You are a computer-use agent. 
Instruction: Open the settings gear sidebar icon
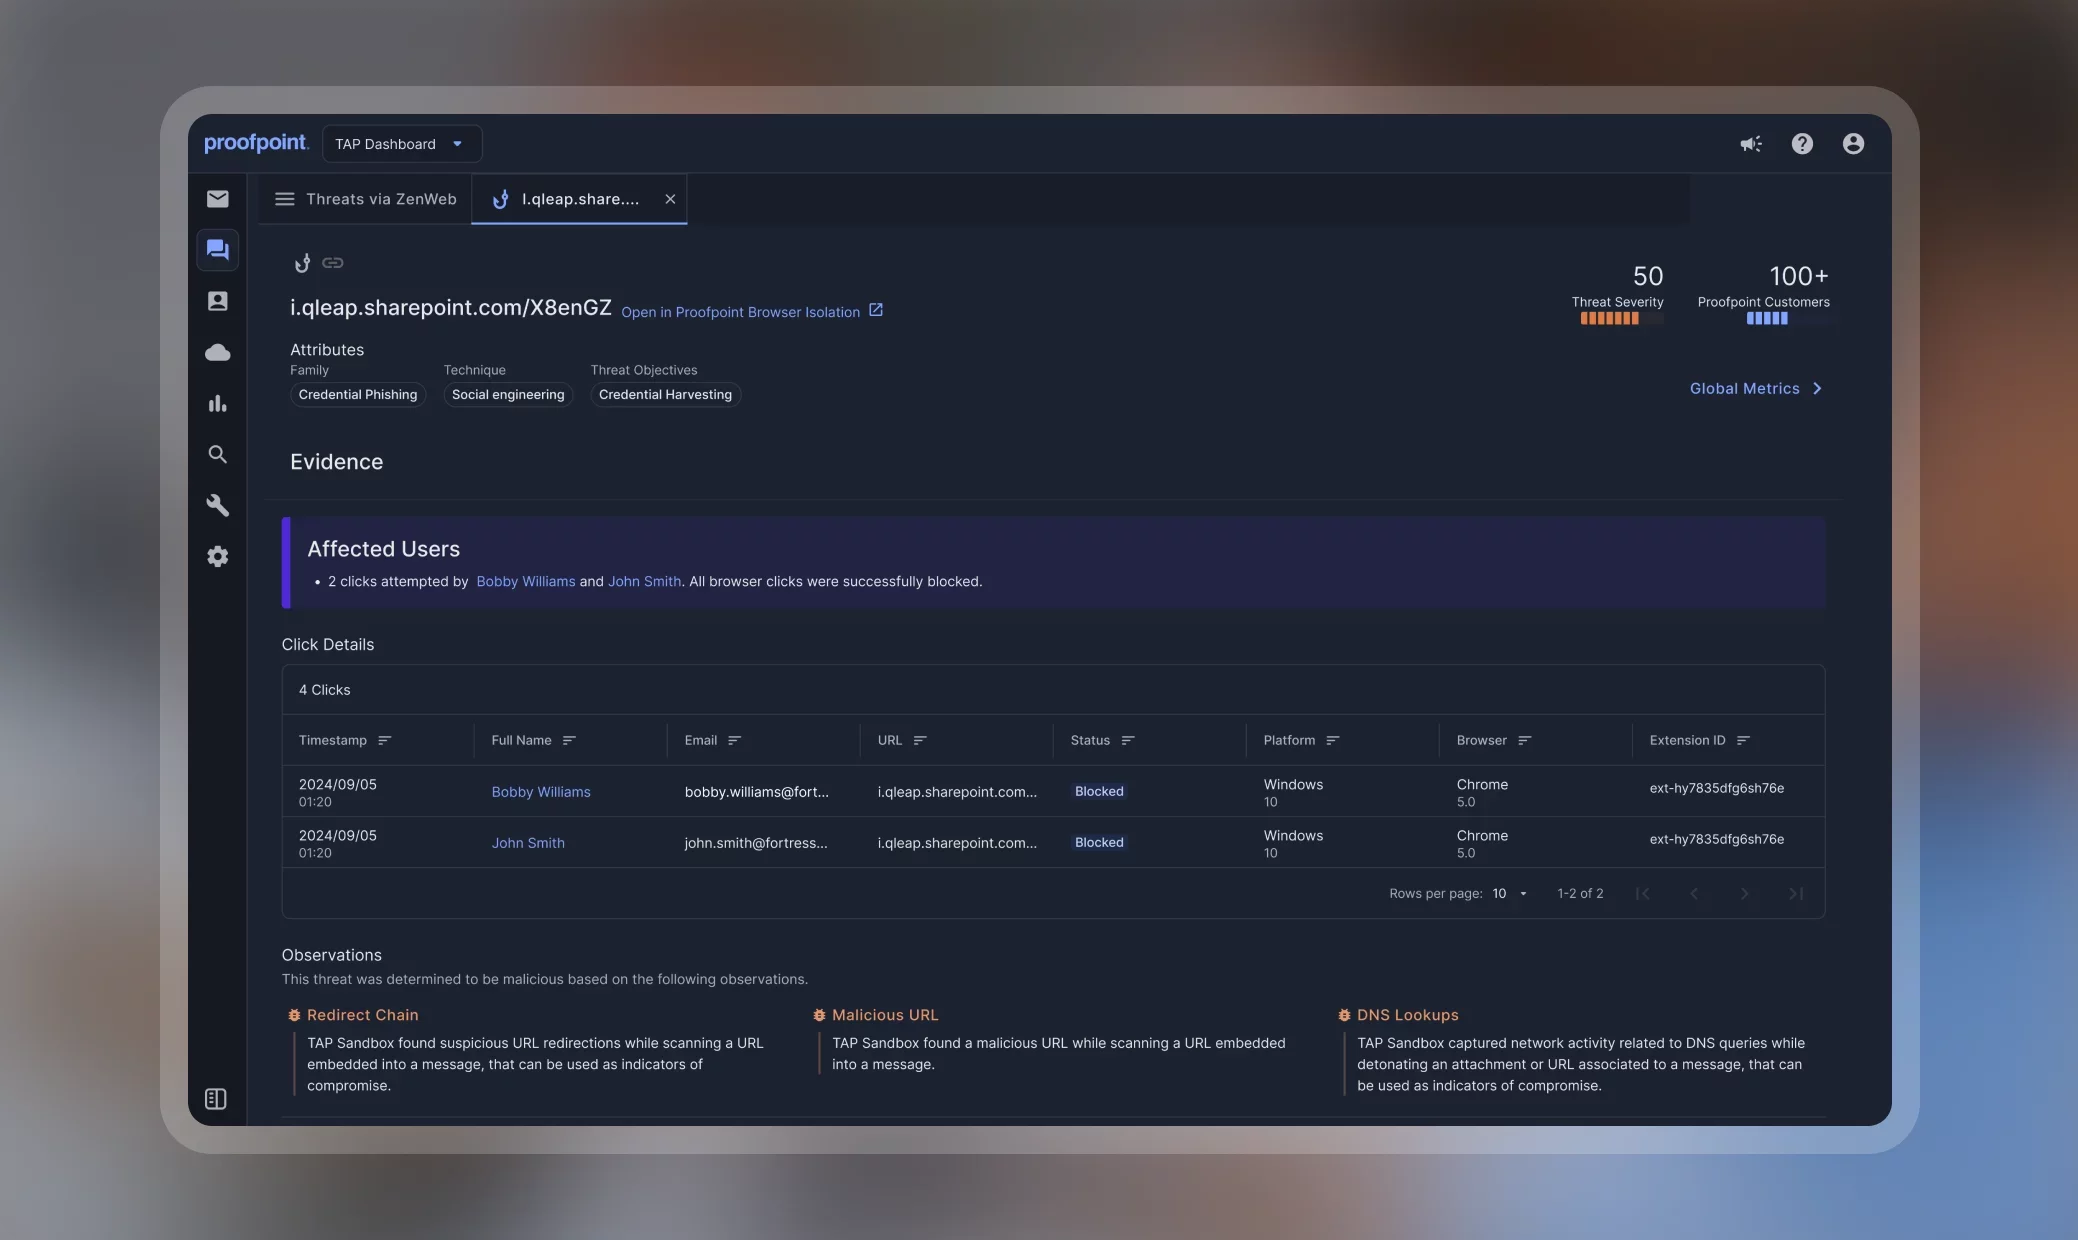[217, 556]
